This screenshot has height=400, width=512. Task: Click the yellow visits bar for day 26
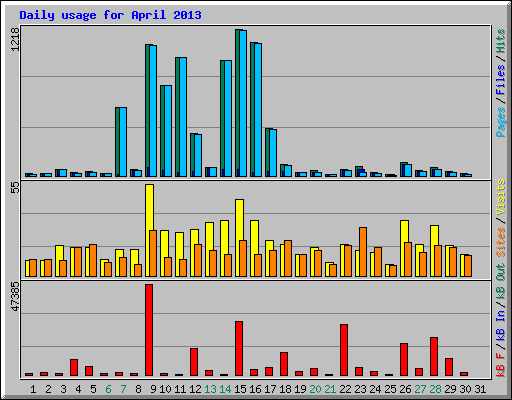(x=404, y=231)
